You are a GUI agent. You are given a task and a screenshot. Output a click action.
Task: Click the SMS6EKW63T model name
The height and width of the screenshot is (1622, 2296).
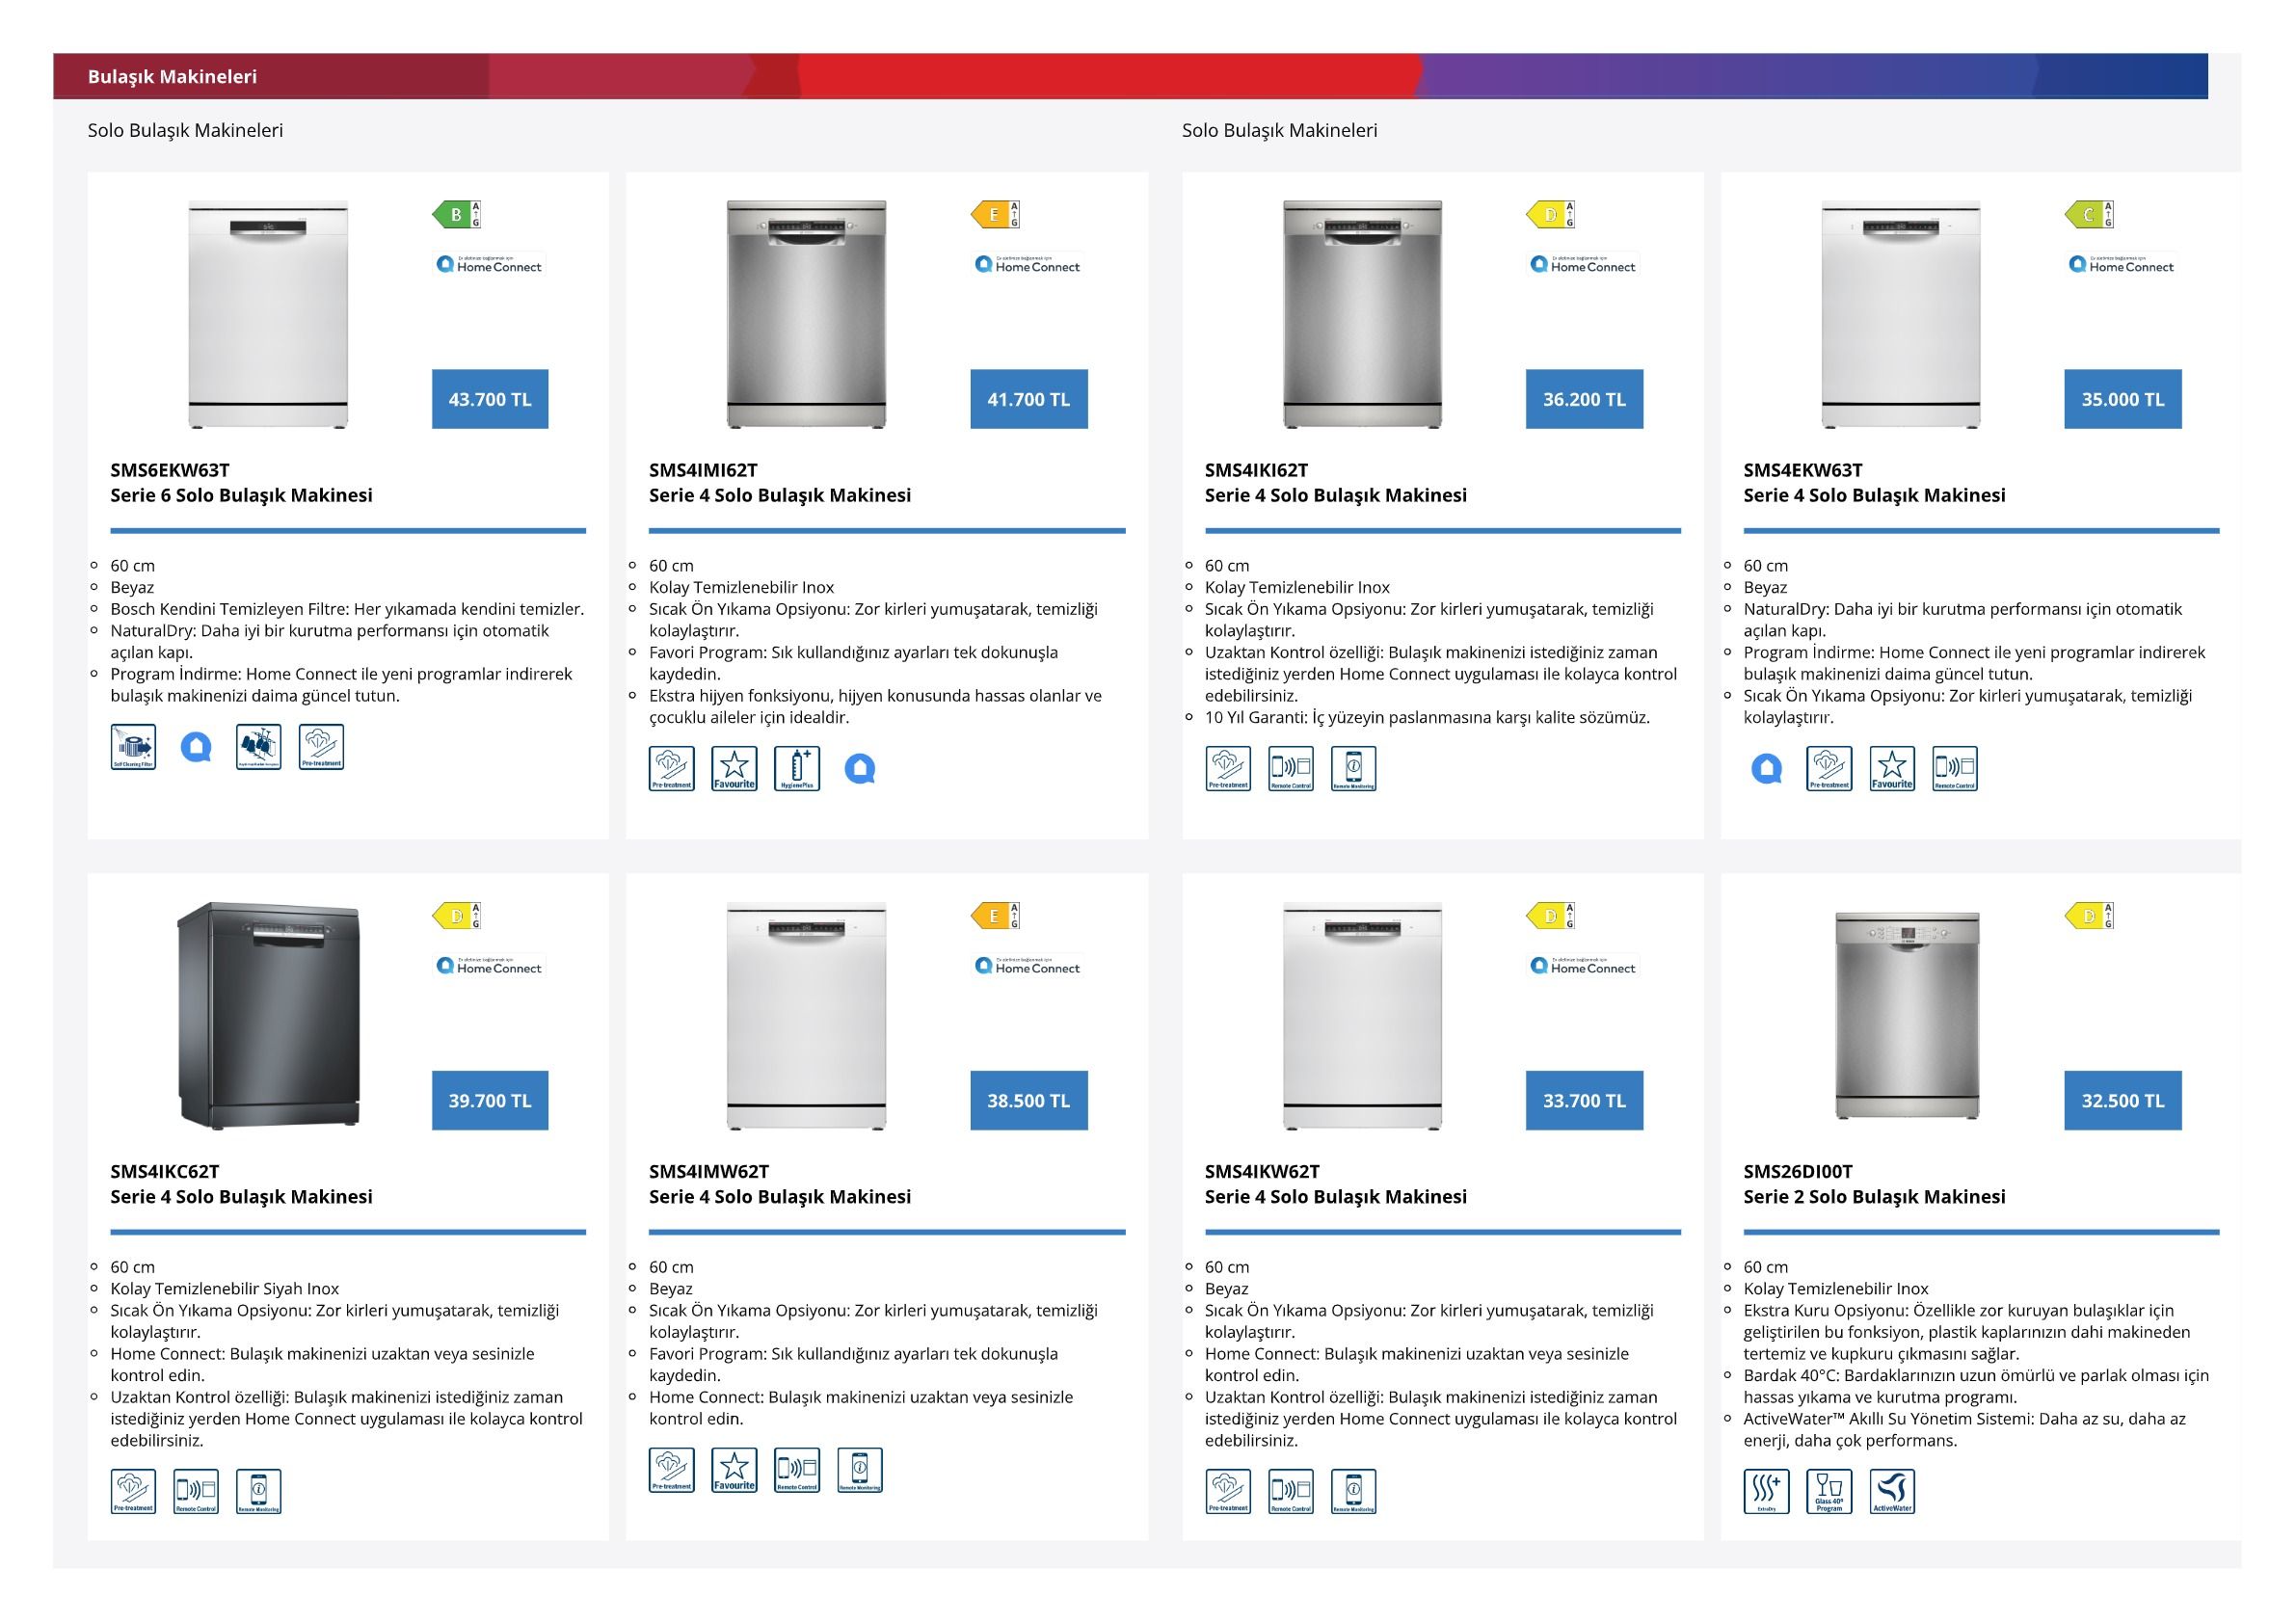pos(170,470)
